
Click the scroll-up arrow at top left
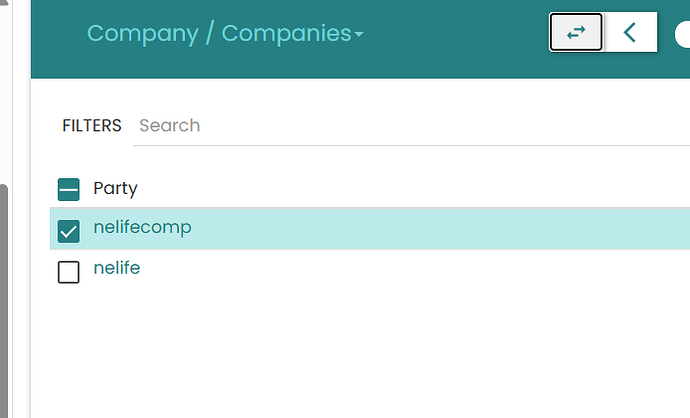pyautogui.click(x=4, y=3)
